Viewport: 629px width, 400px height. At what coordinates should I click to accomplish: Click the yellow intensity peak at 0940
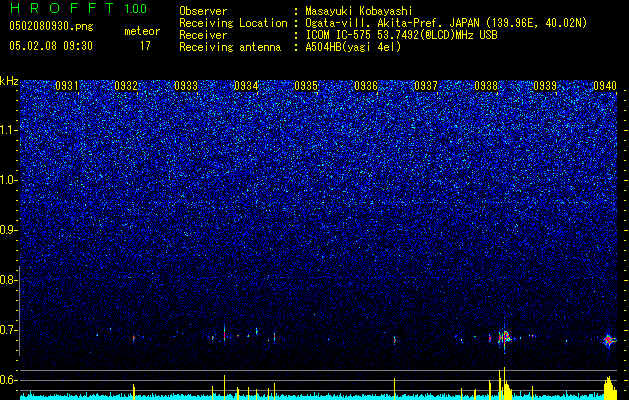pyautogui.click(x=610, y=388)
